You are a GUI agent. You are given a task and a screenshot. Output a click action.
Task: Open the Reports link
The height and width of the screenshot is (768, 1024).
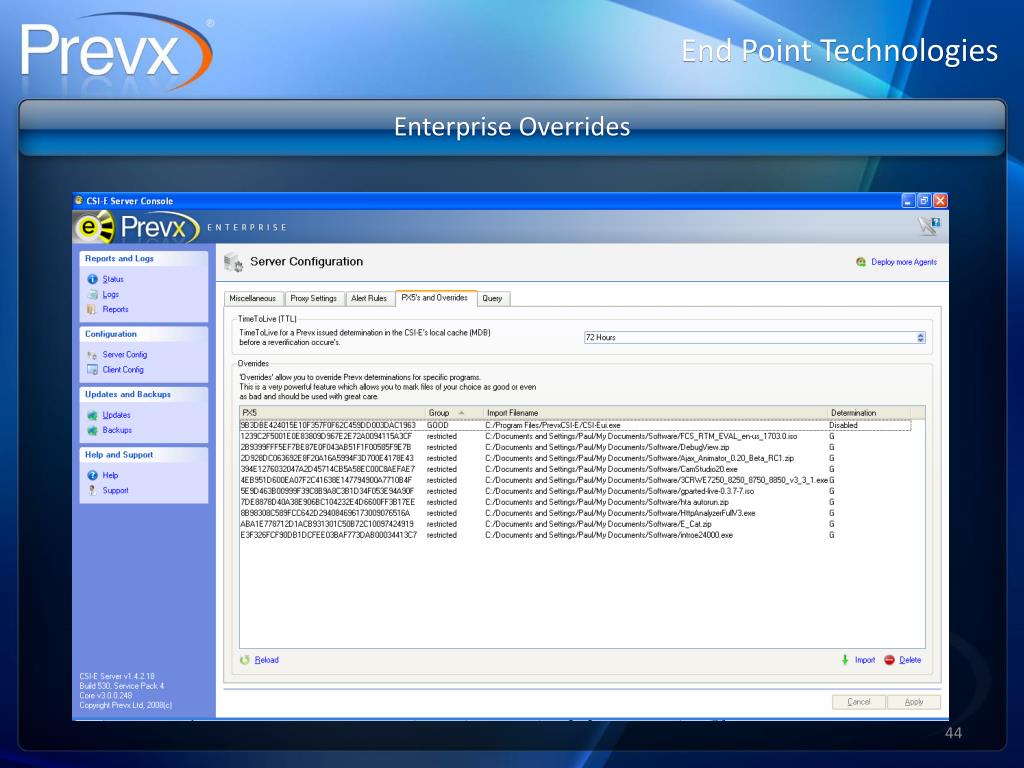[116, 310]
